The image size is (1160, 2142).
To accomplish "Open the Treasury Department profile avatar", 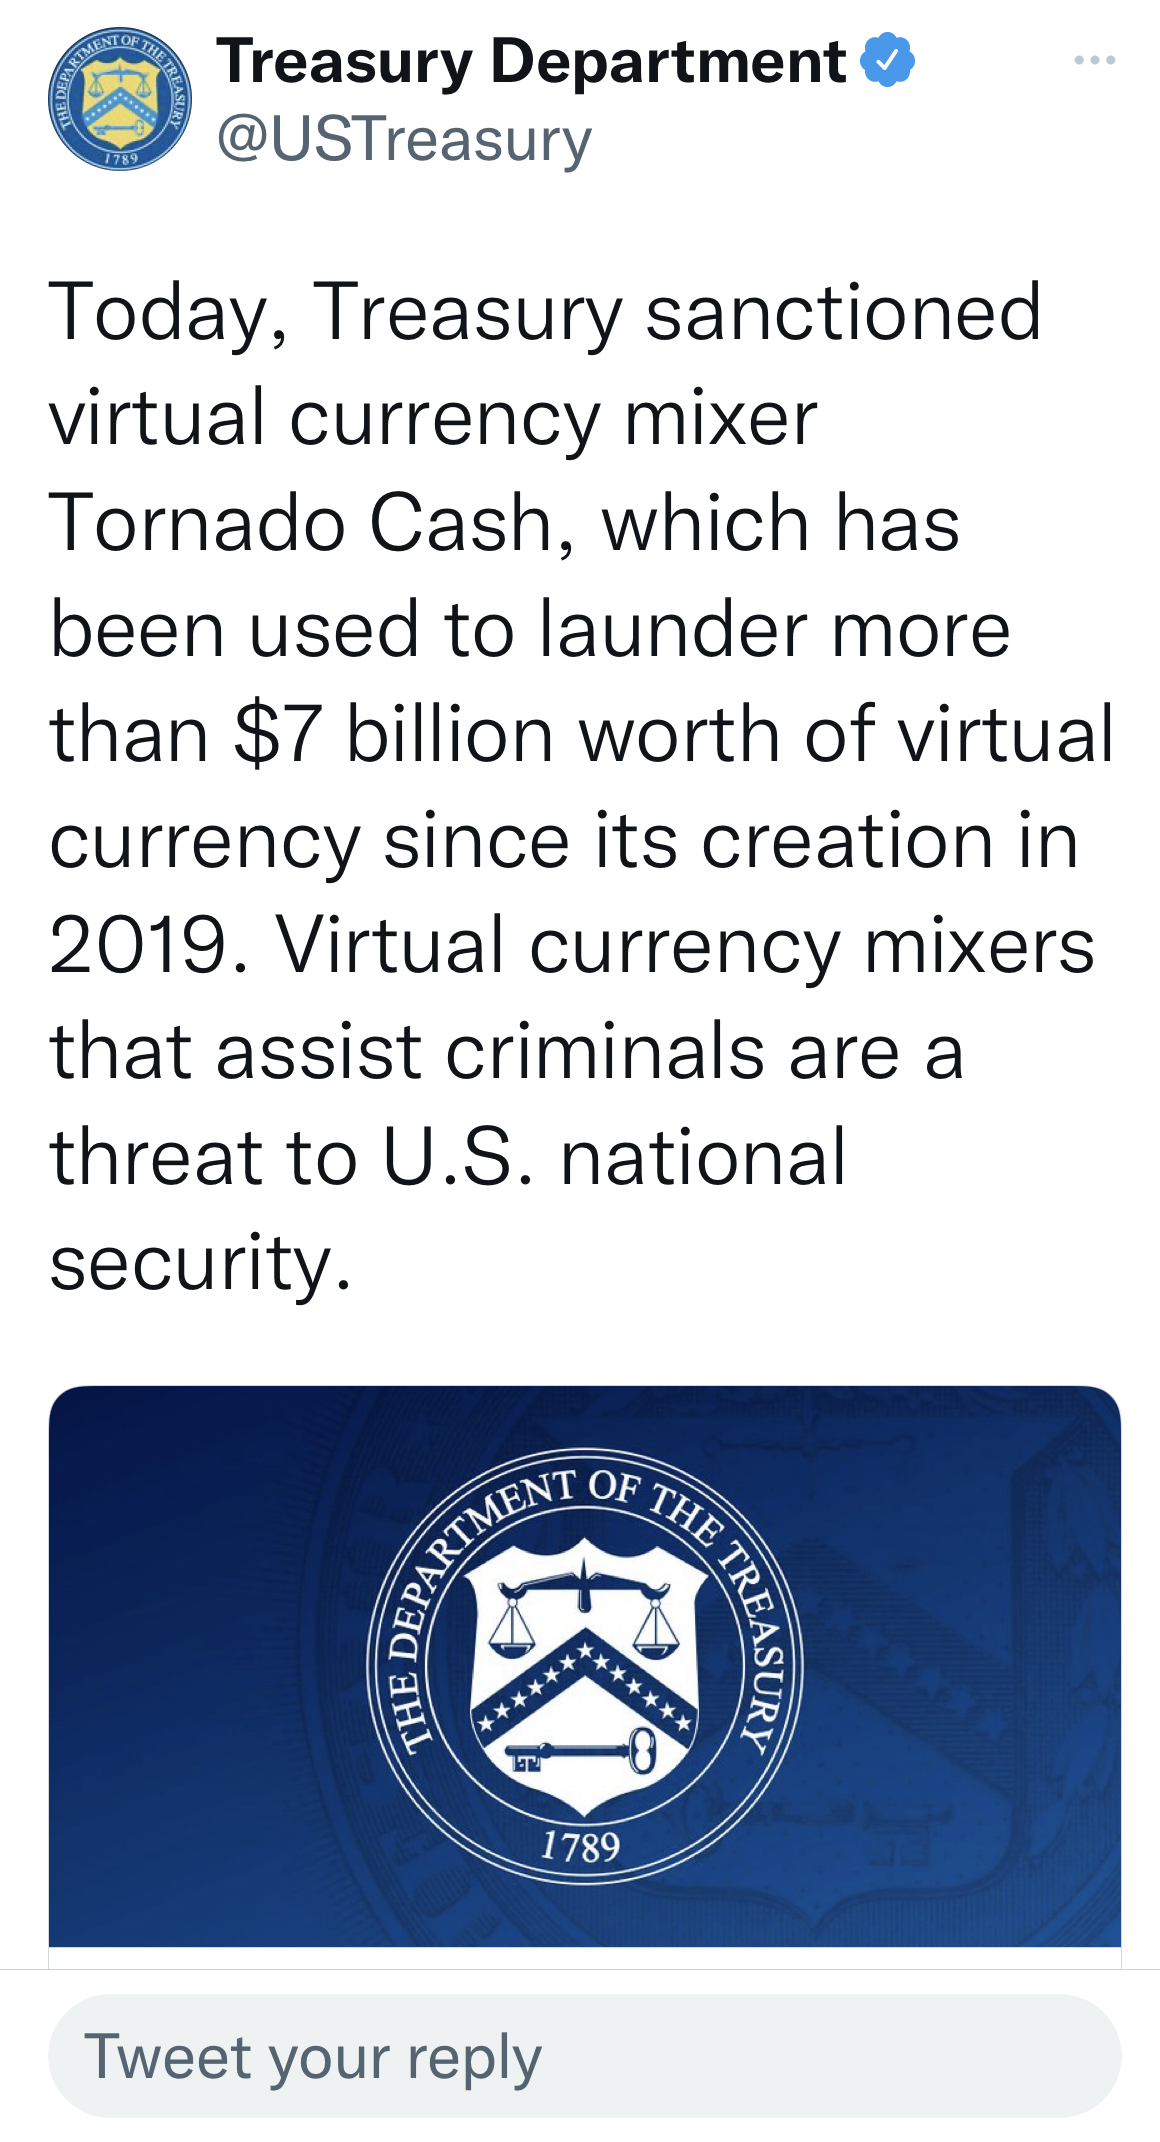I will pos(119,99).
